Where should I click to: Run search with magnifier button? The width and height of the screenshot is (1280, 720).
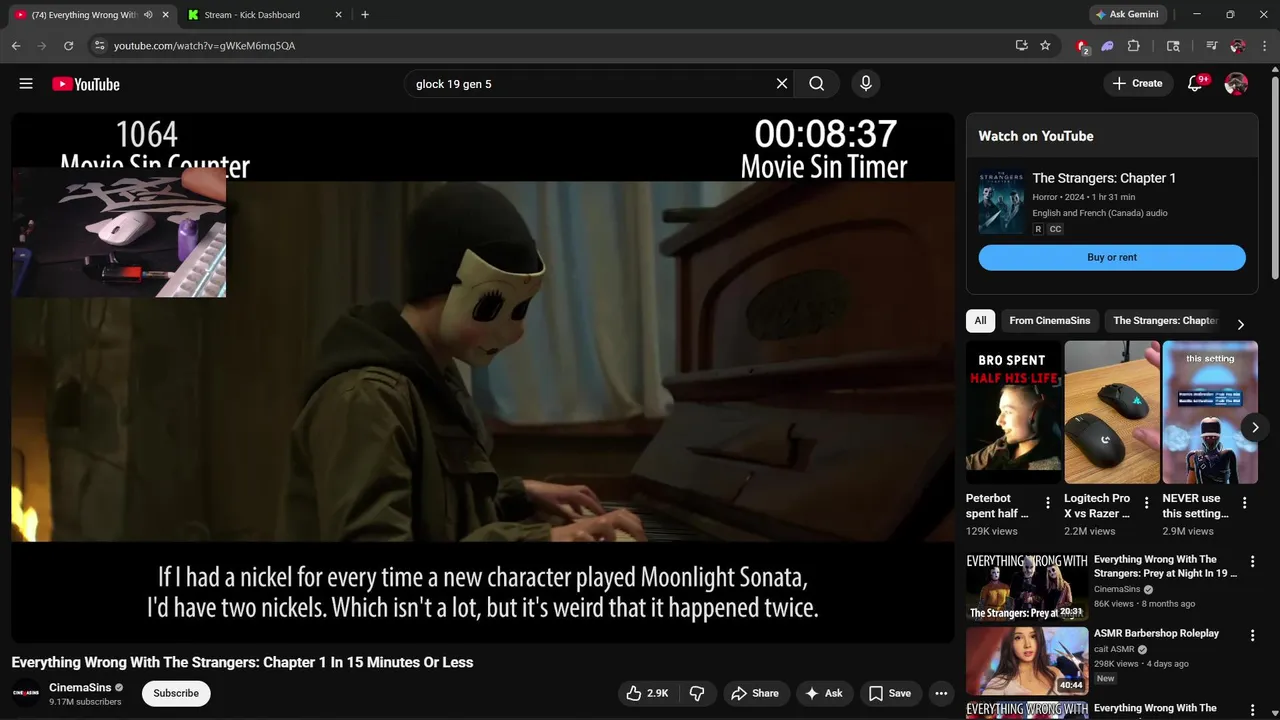click(817, 84)
